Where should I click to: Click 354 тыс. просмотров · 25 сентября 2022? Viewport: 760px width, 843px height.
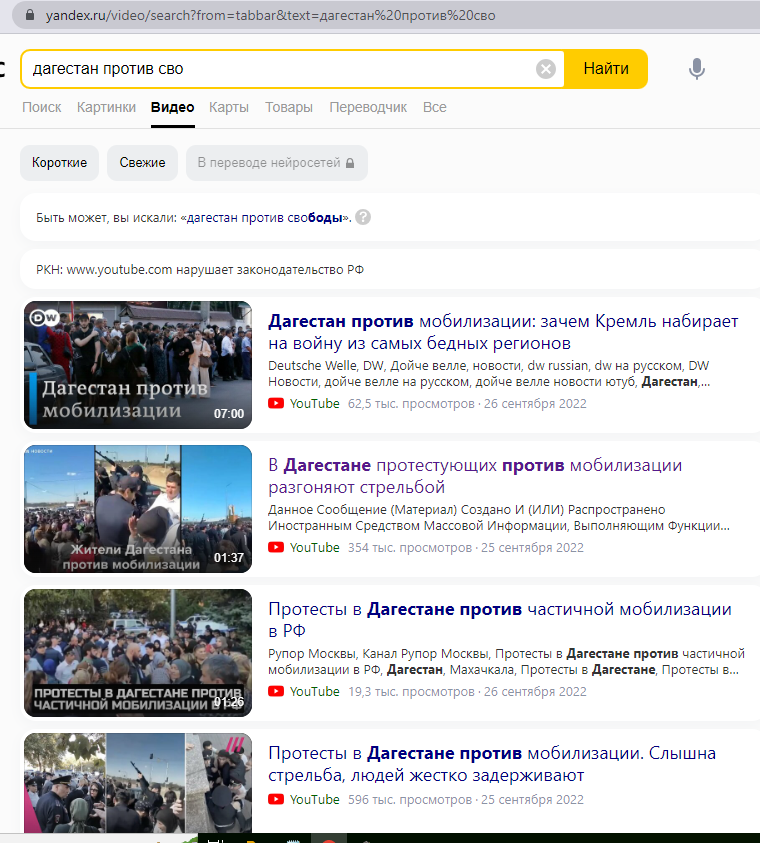point(465,548)
